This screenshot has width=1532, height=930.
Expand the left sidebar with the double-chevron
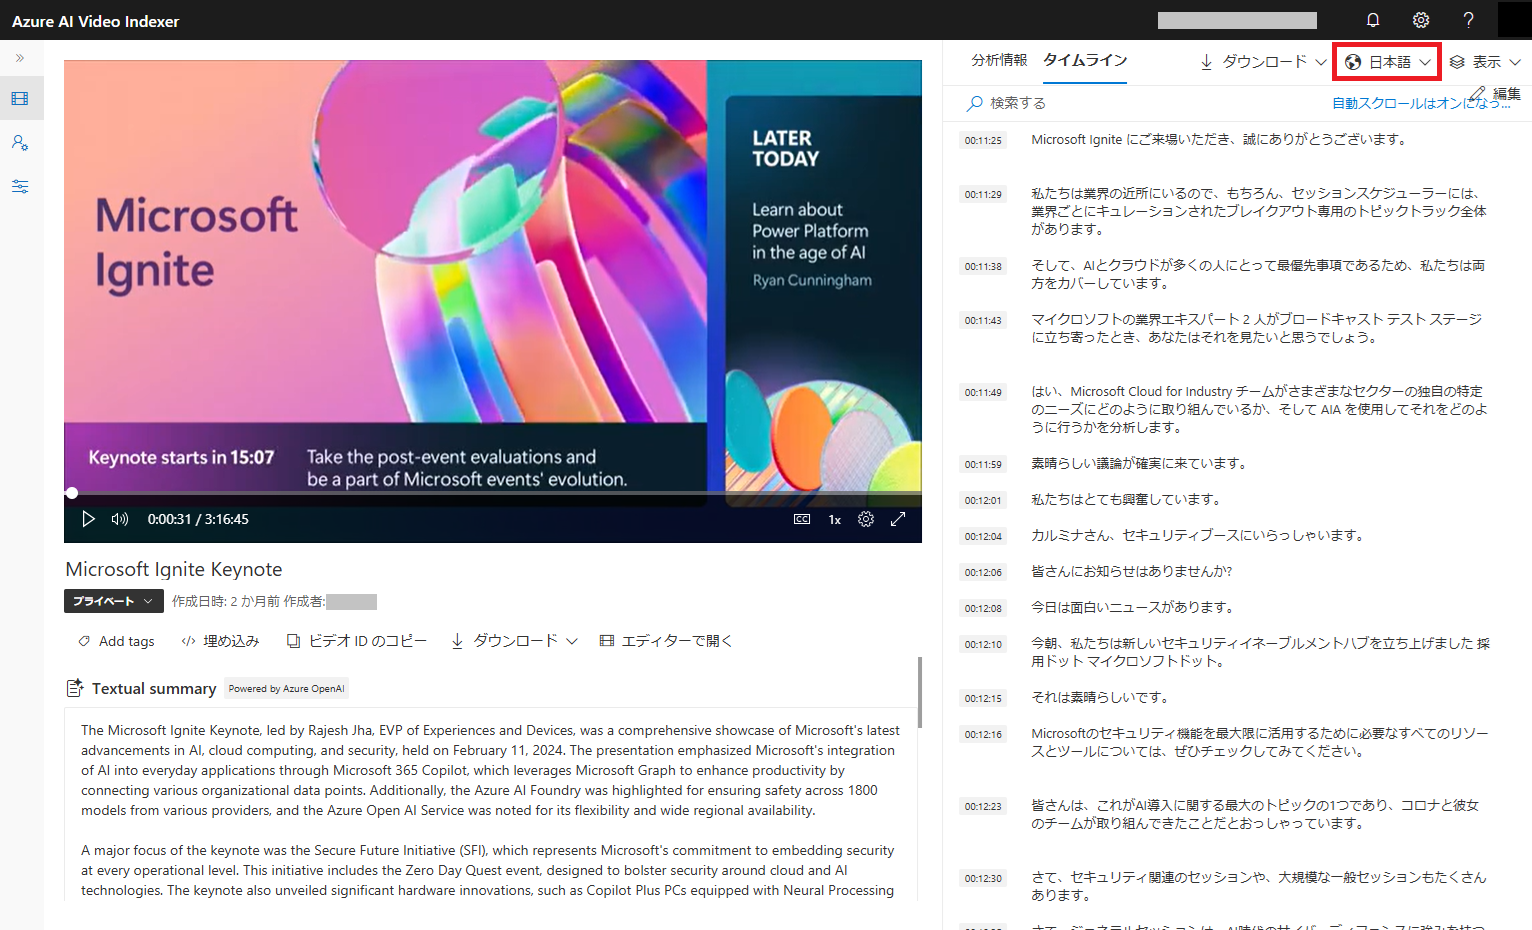20,58
